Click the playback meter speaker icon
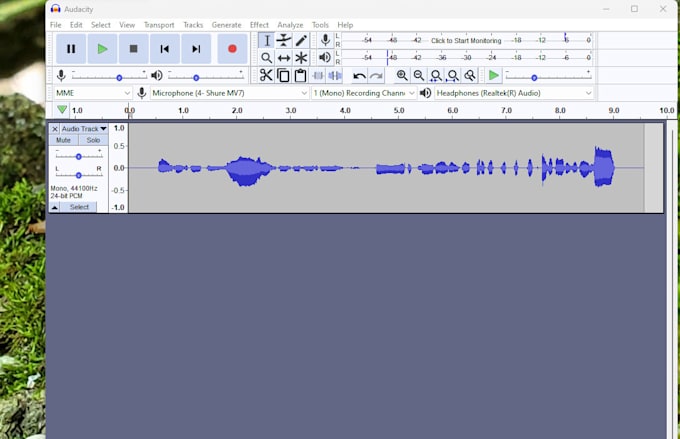This screenshot has height=439, width=680. tap(325, 57)
